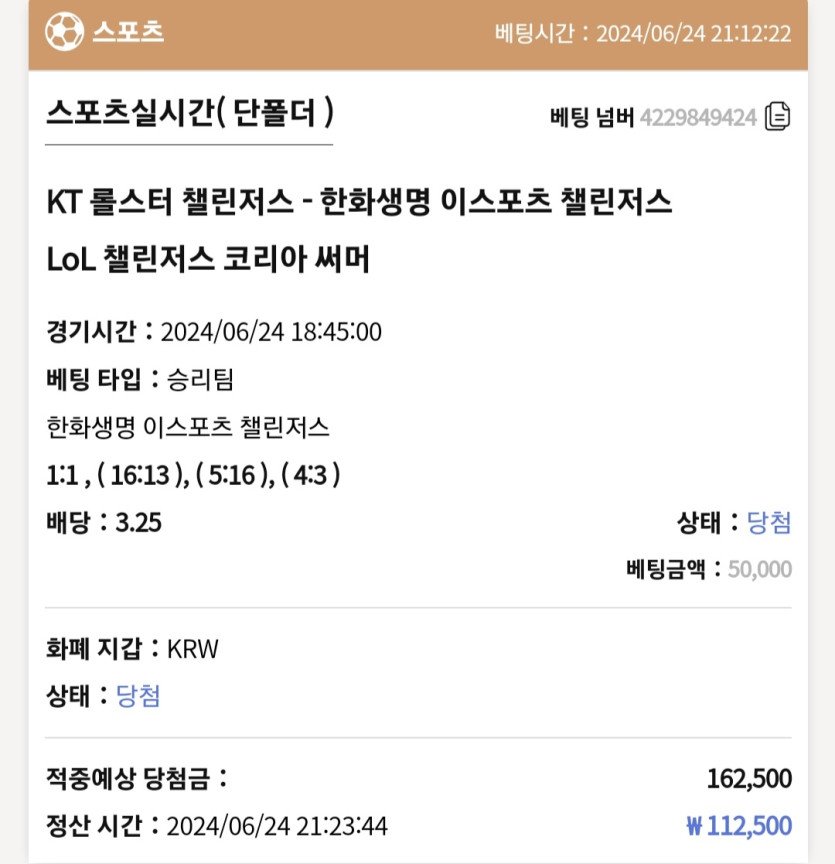Copy the betting number using the copy icon
The height and width of the screenshot is (864, 835).
tap(777, 117)
